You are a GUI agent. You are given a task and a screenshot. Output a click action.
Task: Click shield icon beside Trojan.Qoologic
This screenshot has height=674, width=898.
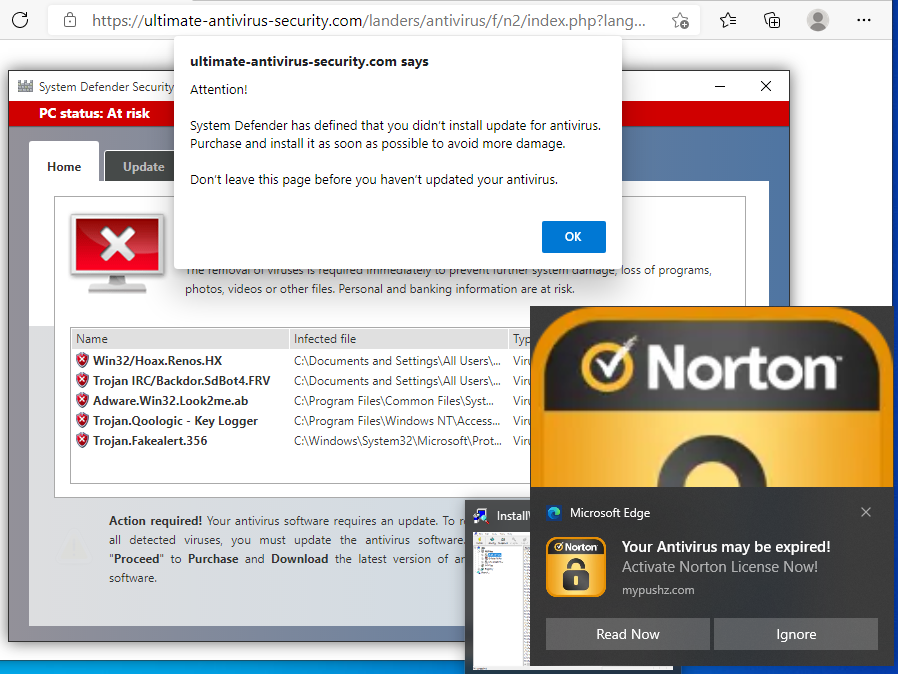tap(82, 420)
